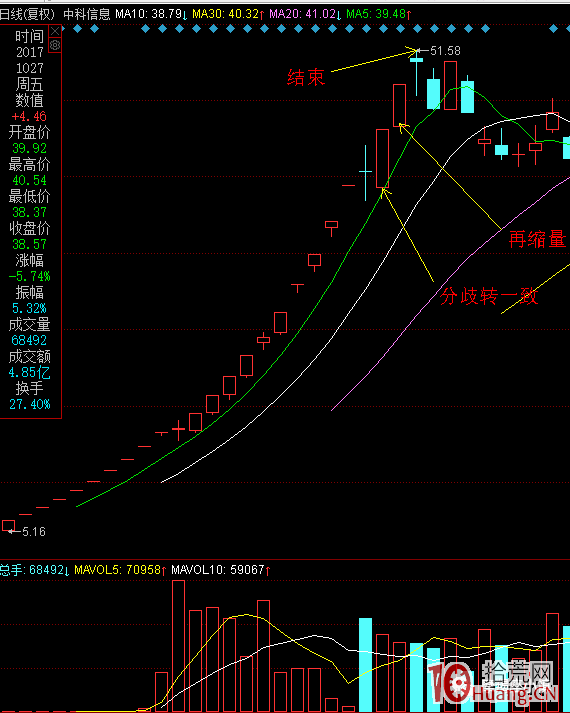Open the info panel gear settings
The width and height of the screenshot is (570, 713).
(55, 45)
